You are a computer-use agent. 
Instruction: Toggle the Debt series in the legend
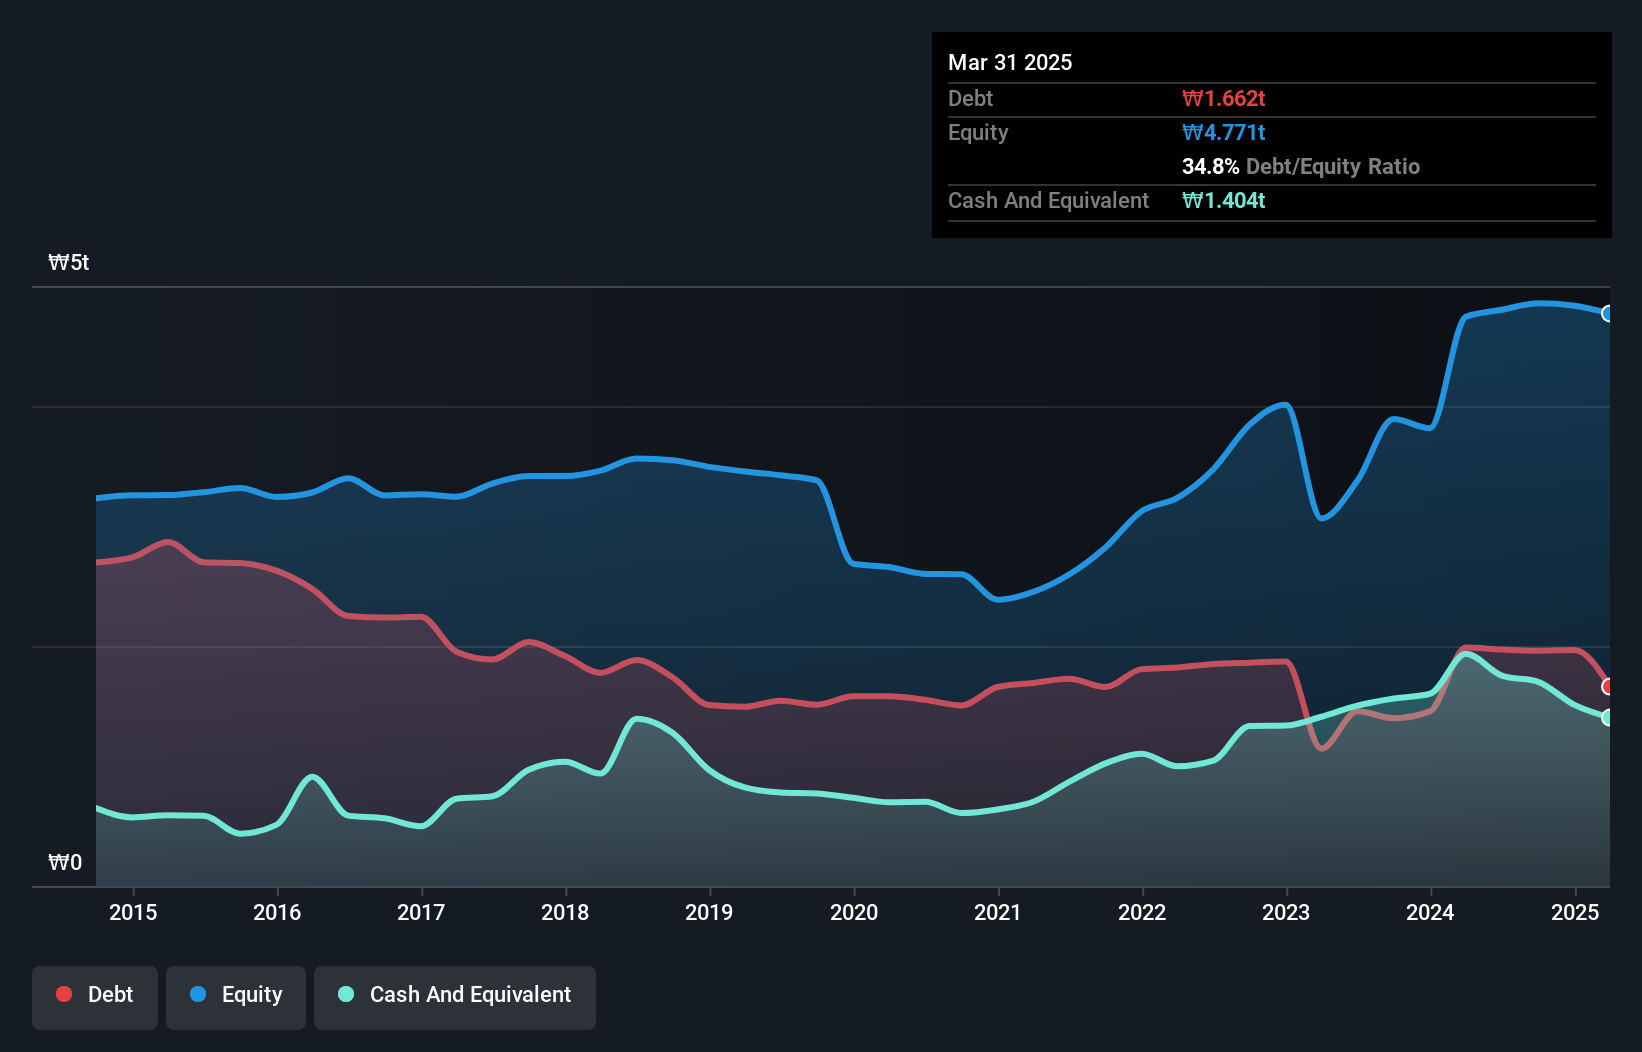[x=95, y=995]
